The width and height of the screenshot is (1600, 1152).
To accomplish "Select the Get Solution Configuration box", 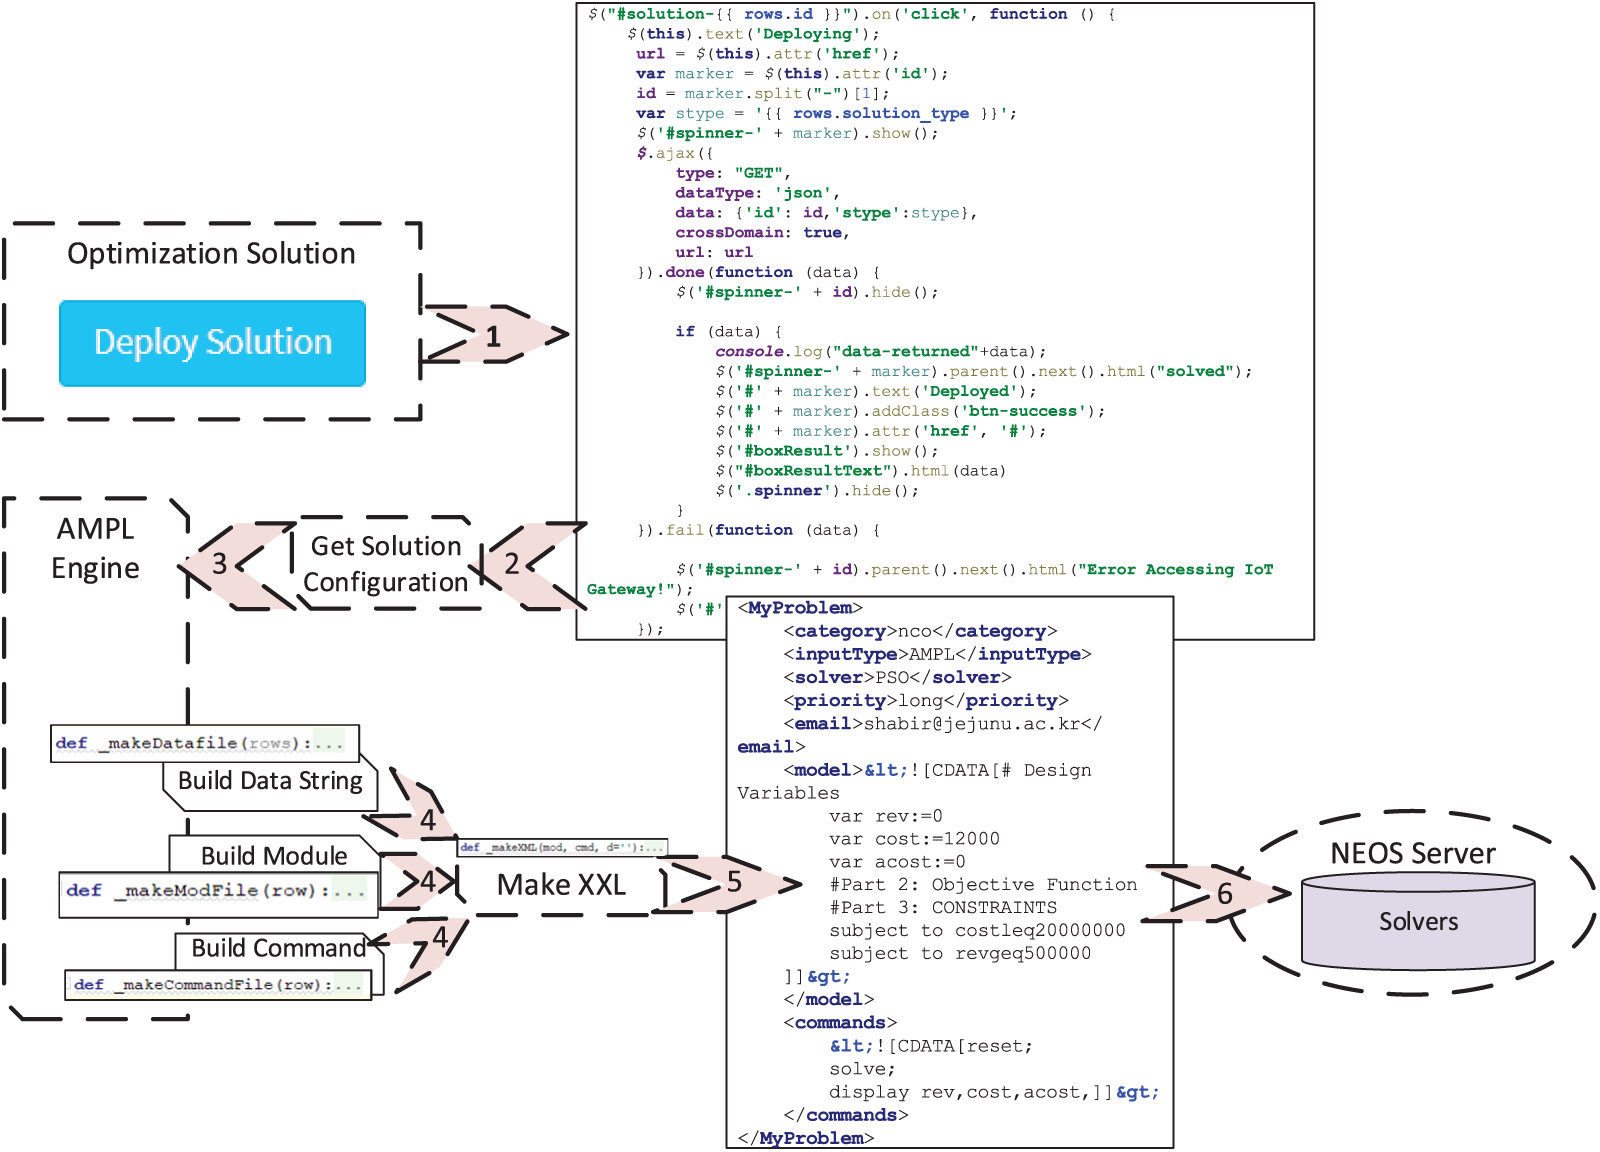I will click(386, 564).
